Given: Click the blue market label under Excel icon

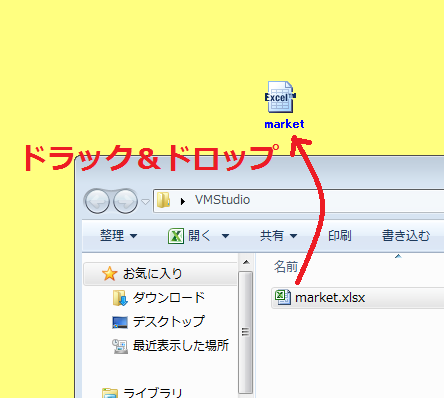Looking at the screenshot, I should 284,124.
